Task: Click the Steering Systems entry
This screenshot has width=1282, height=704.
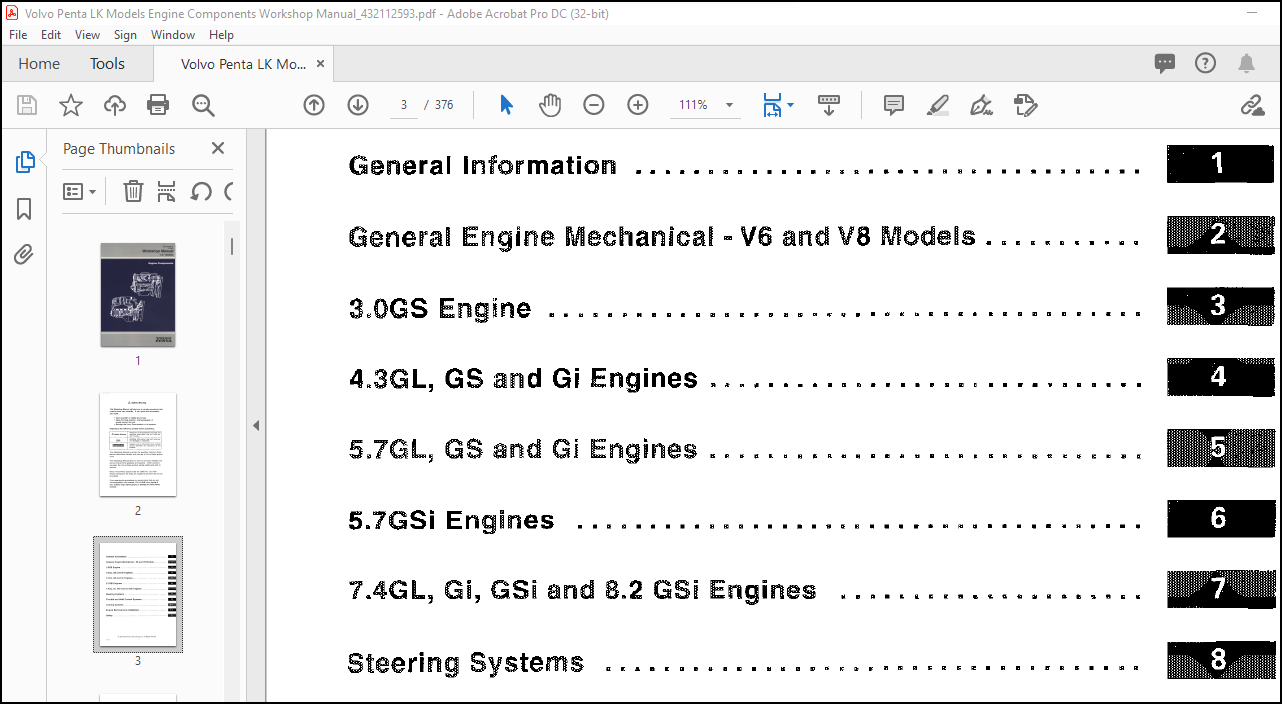Action: 466,663
